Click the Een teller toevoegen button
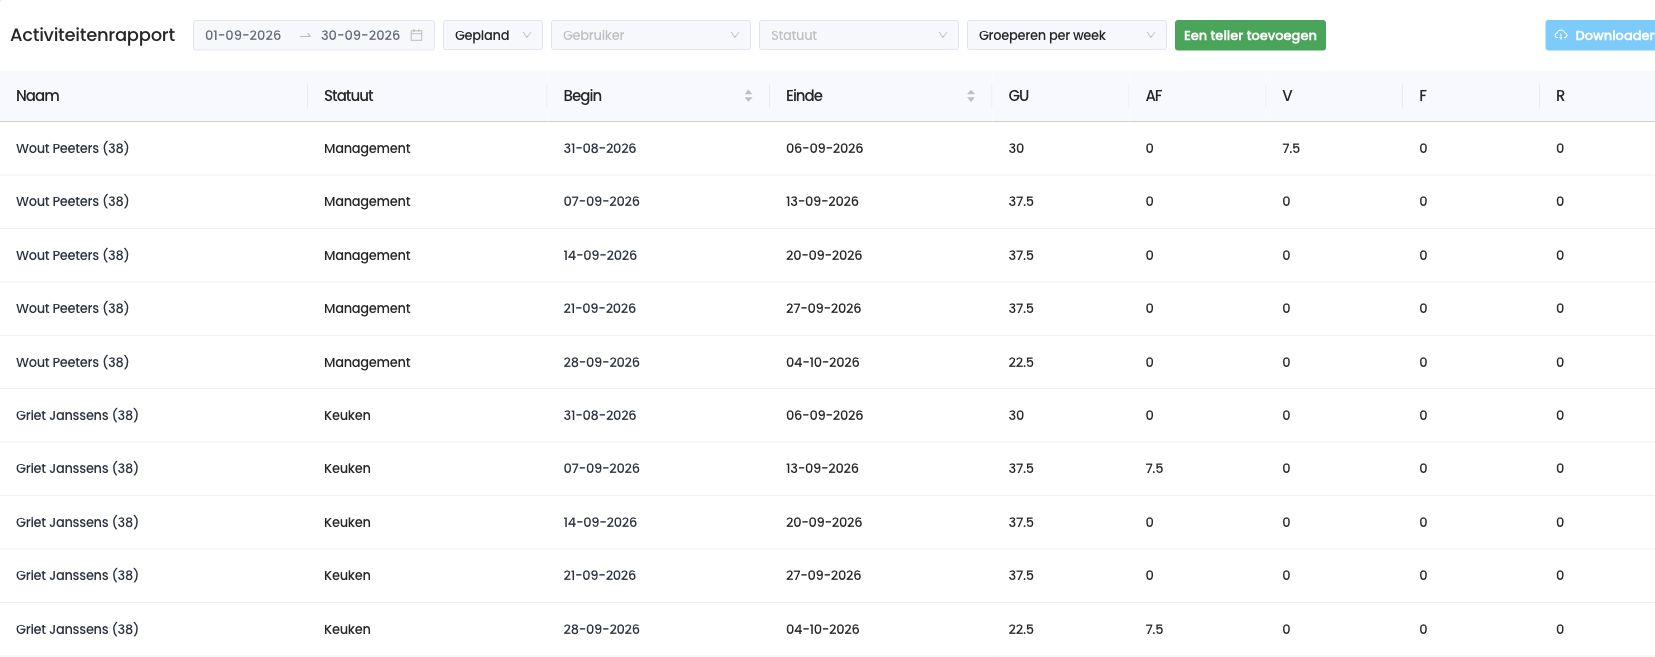The height and width of the screenshot is (657, 1655). point(1250,35)
